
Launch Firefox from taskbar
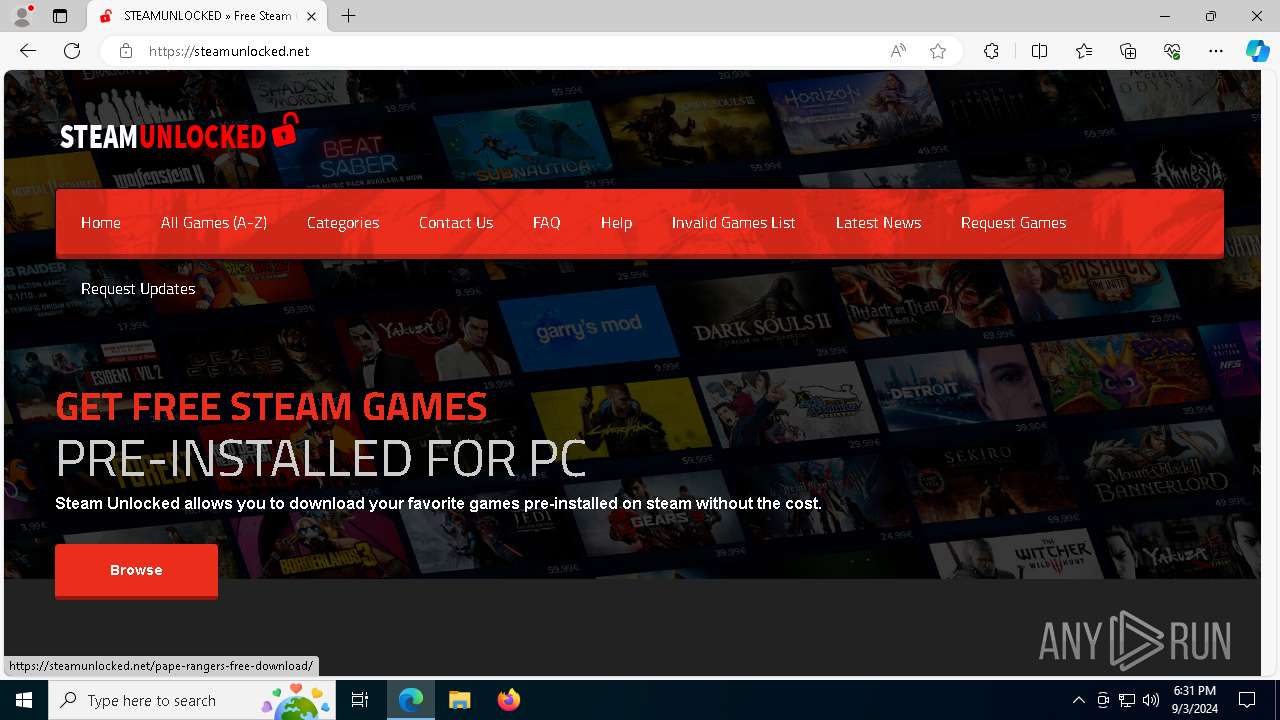508,700
